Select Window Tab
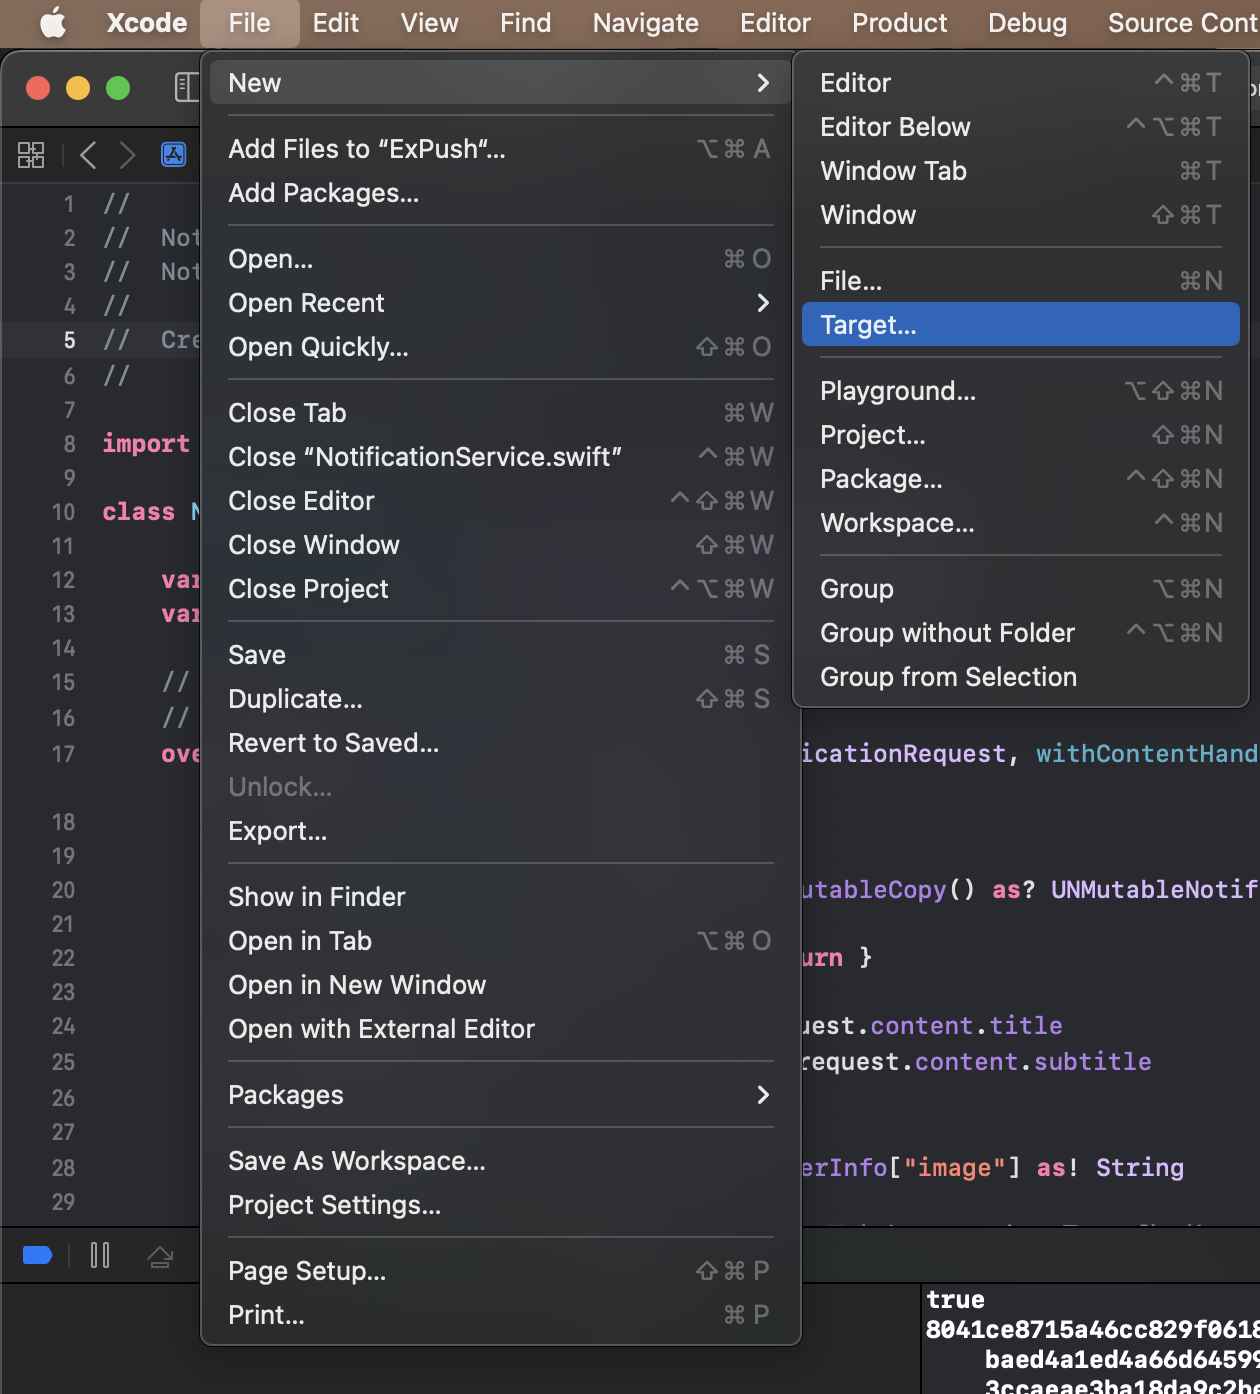This screenshot has height=1394, width=1260. click(1021, 171)
